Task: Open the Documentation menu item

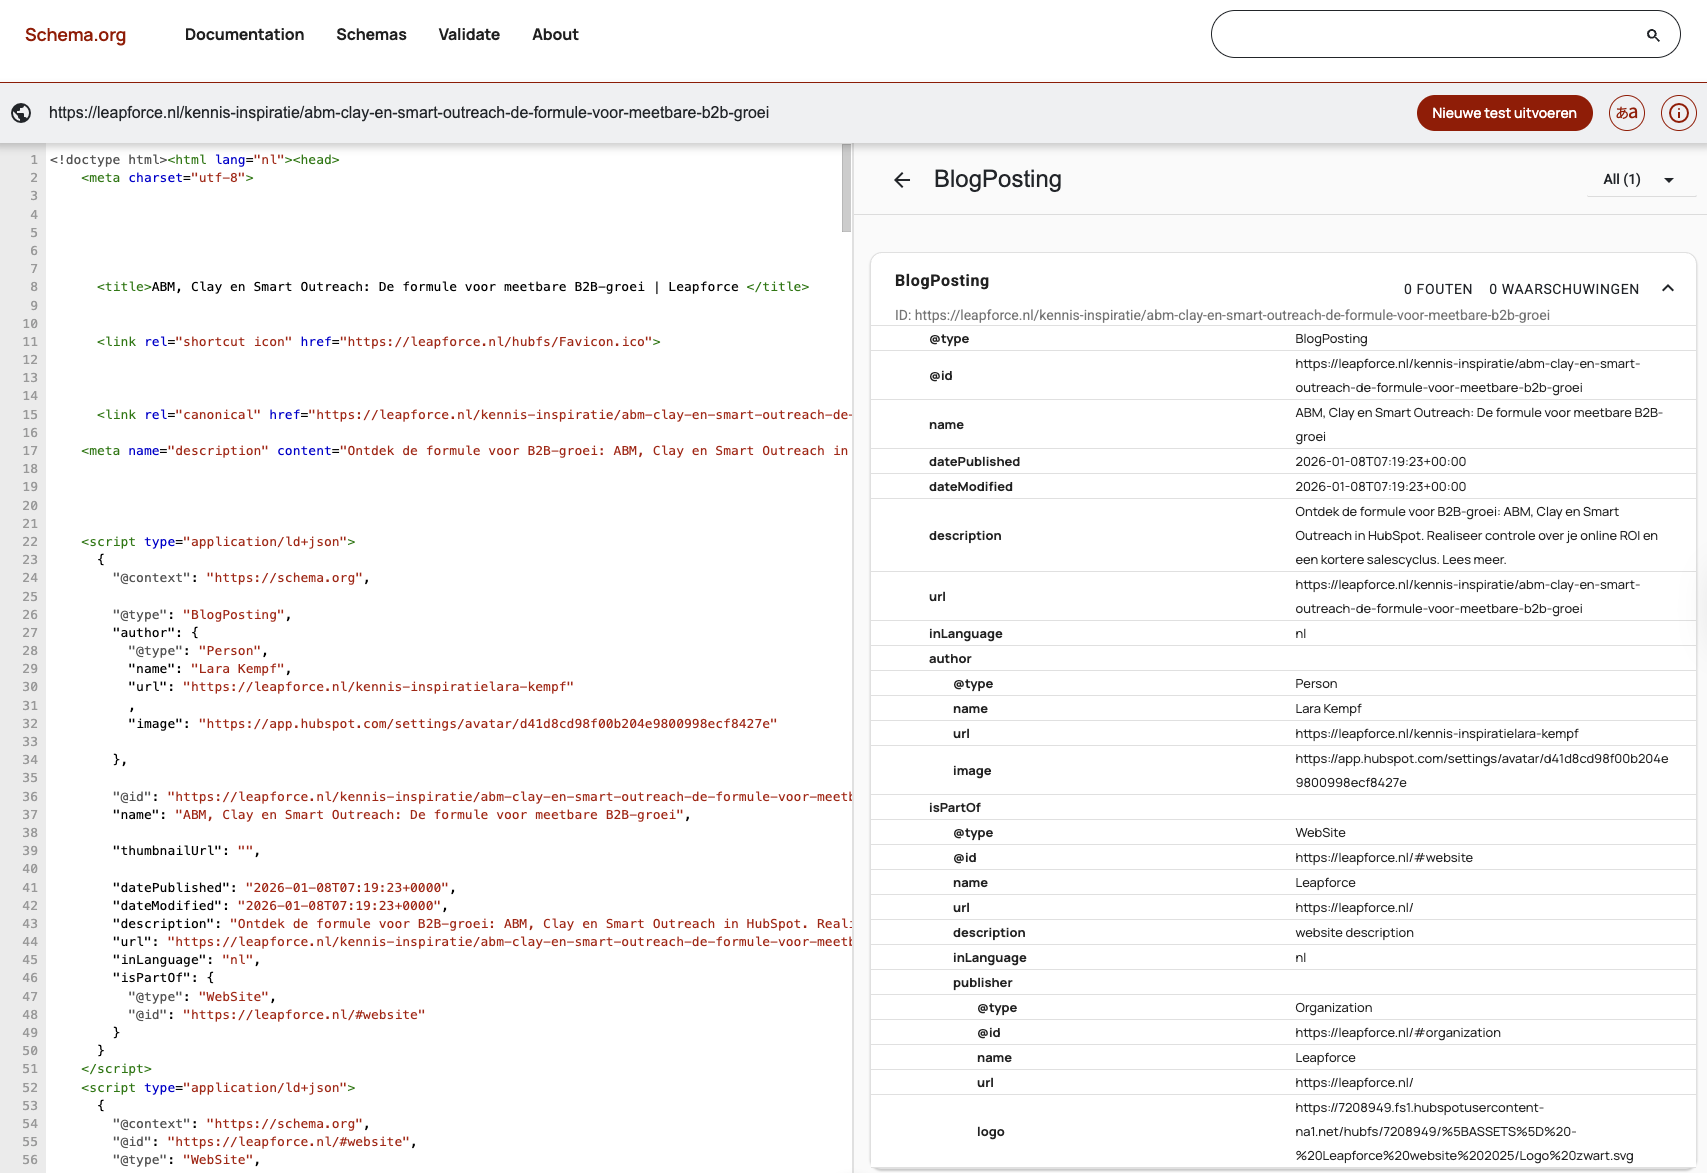Action: 244,34
